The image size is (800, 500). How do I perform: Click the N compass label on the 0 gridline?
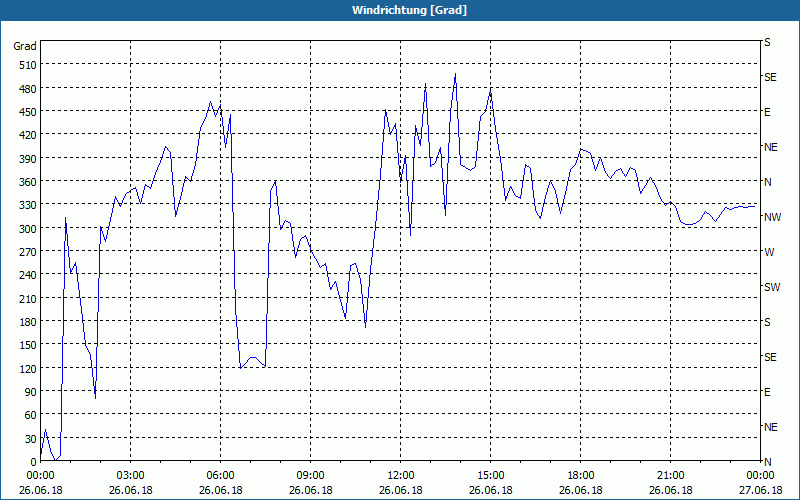[x=767, y=462]
